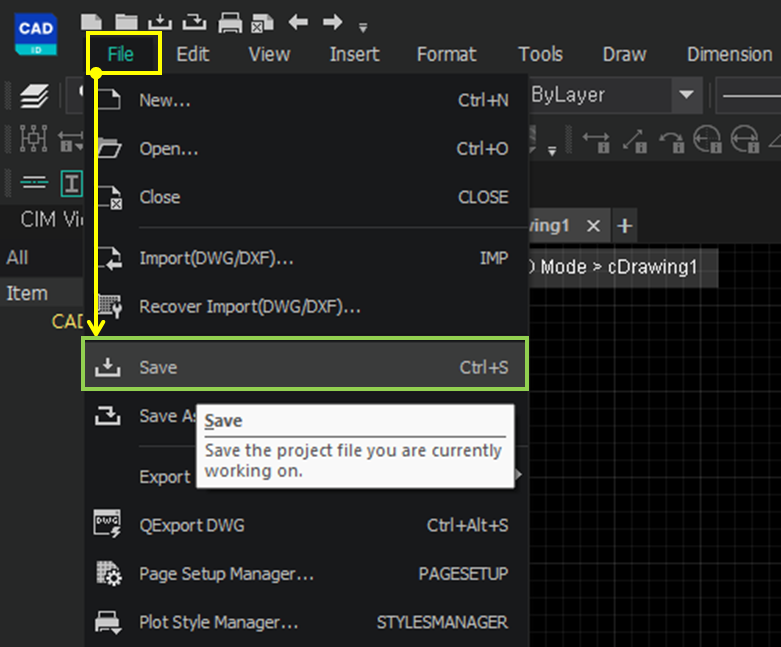Image resolution: width=781 pixels, height=647 pixels.
Task: Click the Print icon in quick access toolbar
Action: pos(230,23)
